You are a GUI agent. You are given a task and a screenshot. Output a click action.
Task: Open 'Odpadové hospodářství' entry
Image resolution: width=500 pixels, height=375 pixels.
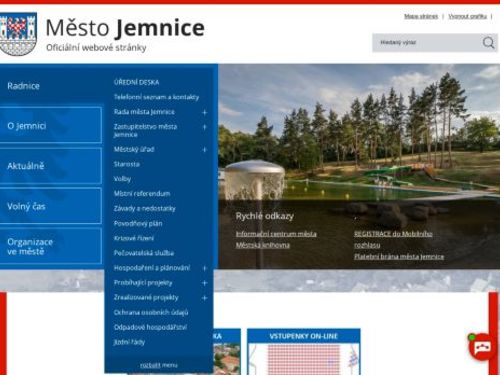pyautogui.click(x=150, y=327)
